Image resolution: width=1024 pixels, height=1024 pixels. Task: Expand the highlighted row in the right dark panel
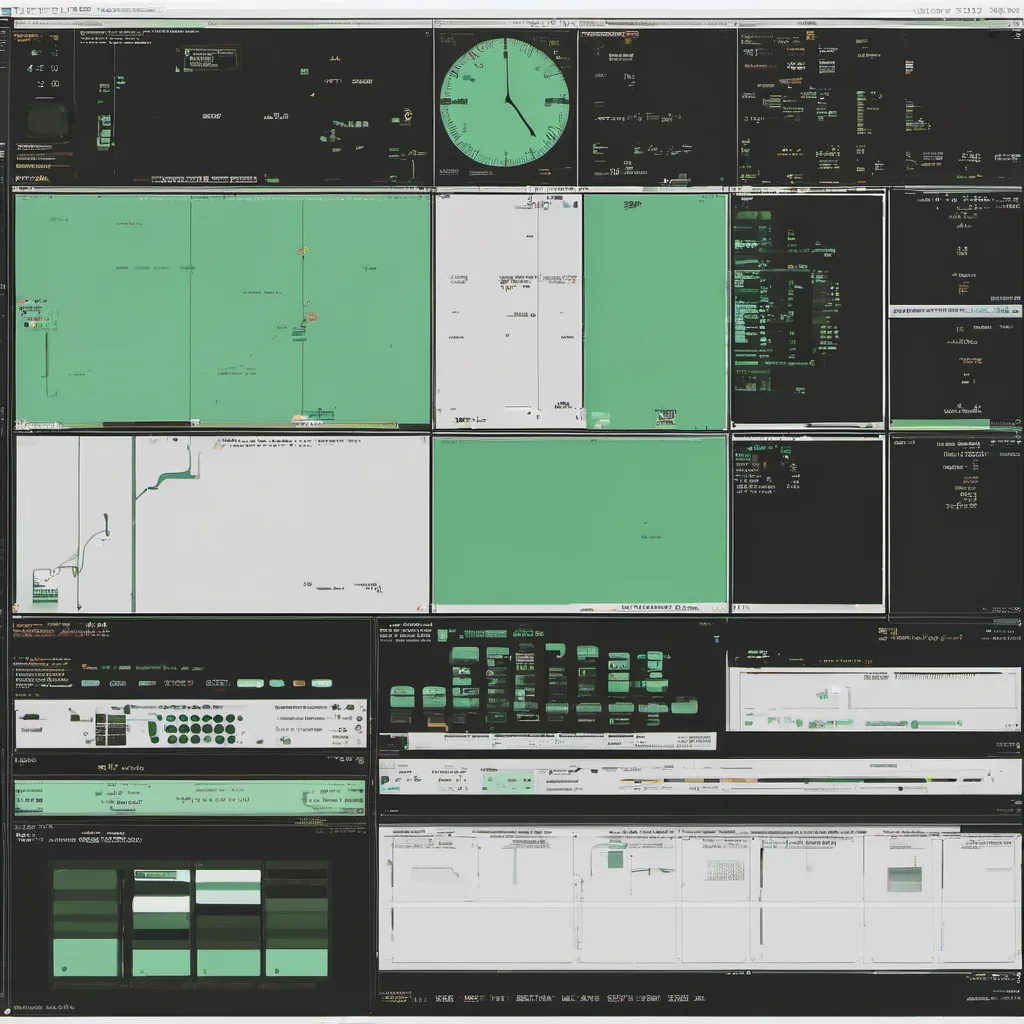coord(955,311)
